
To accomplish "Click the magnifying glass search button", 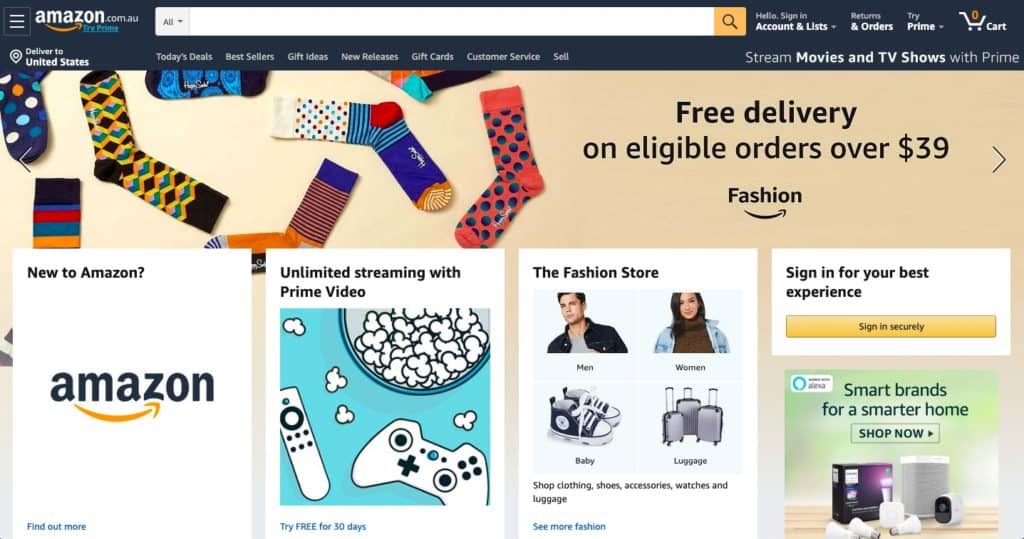I will coord(729,22).
